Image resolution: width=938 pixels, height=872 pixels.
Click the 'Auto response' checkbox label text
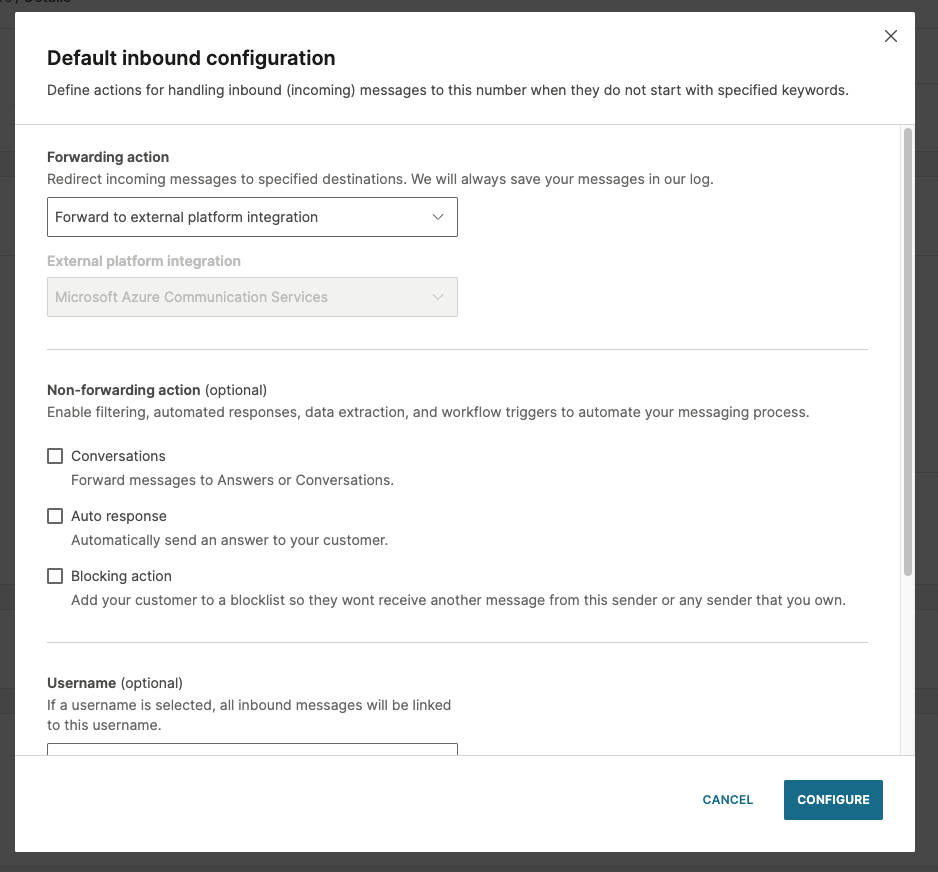coord(119,516)
